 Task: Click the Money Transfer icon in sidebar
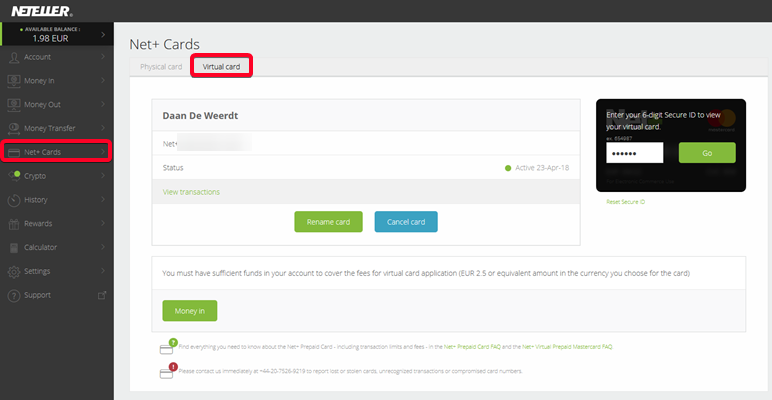point(14,128)
